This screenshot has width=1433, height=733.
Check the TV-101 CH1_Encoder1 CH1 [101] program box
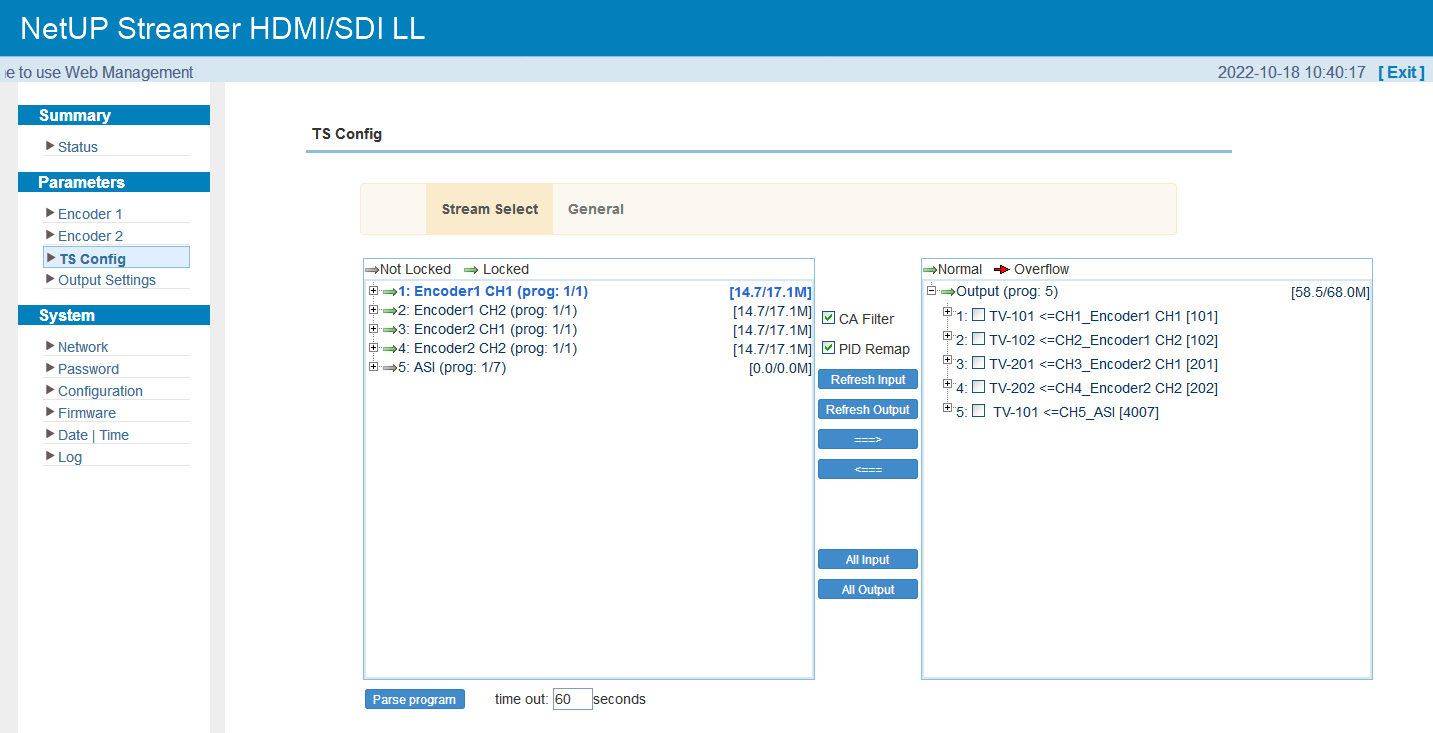click(979, 316)
